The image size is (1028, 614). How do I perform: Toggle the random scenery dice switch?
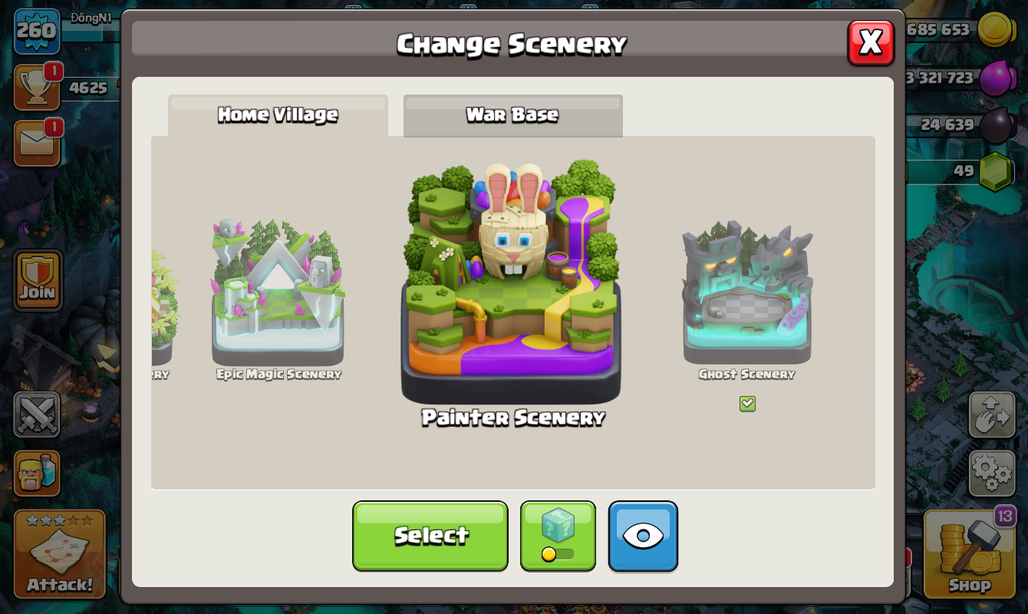[558, 536]
